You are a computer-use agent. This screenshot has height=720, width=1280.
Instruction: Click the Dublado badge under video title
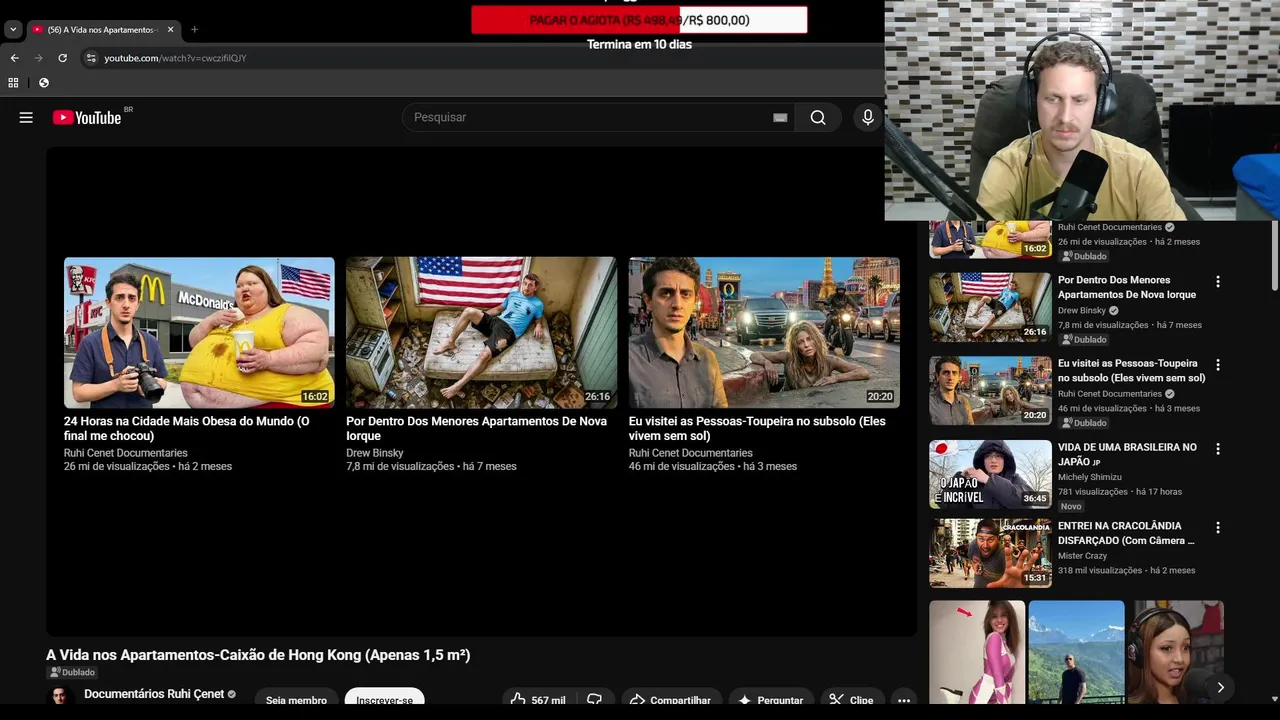(72, 672)
